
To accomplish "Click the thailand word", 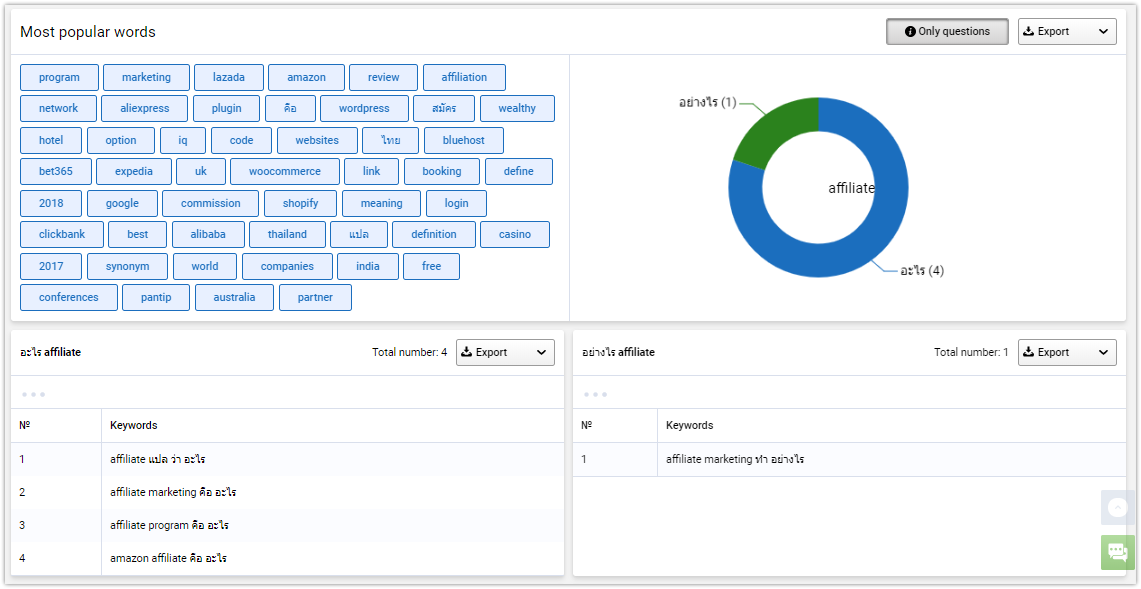I will [287, 234].
